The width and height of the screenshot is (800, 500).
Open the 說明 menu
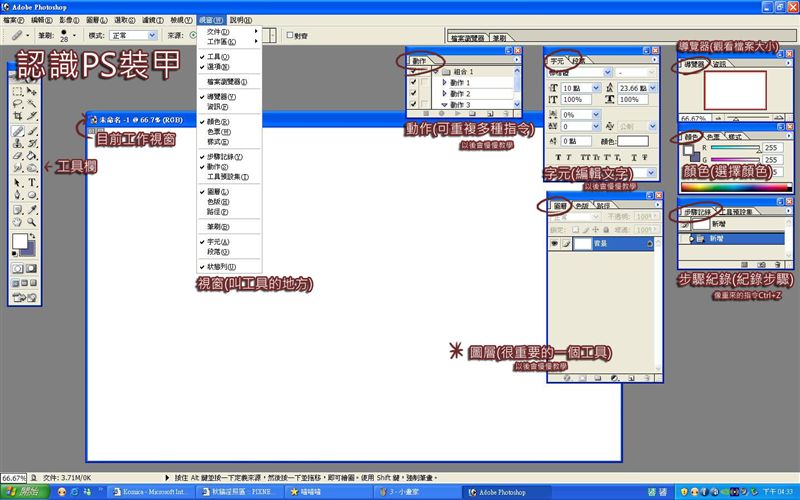point(240,20)
